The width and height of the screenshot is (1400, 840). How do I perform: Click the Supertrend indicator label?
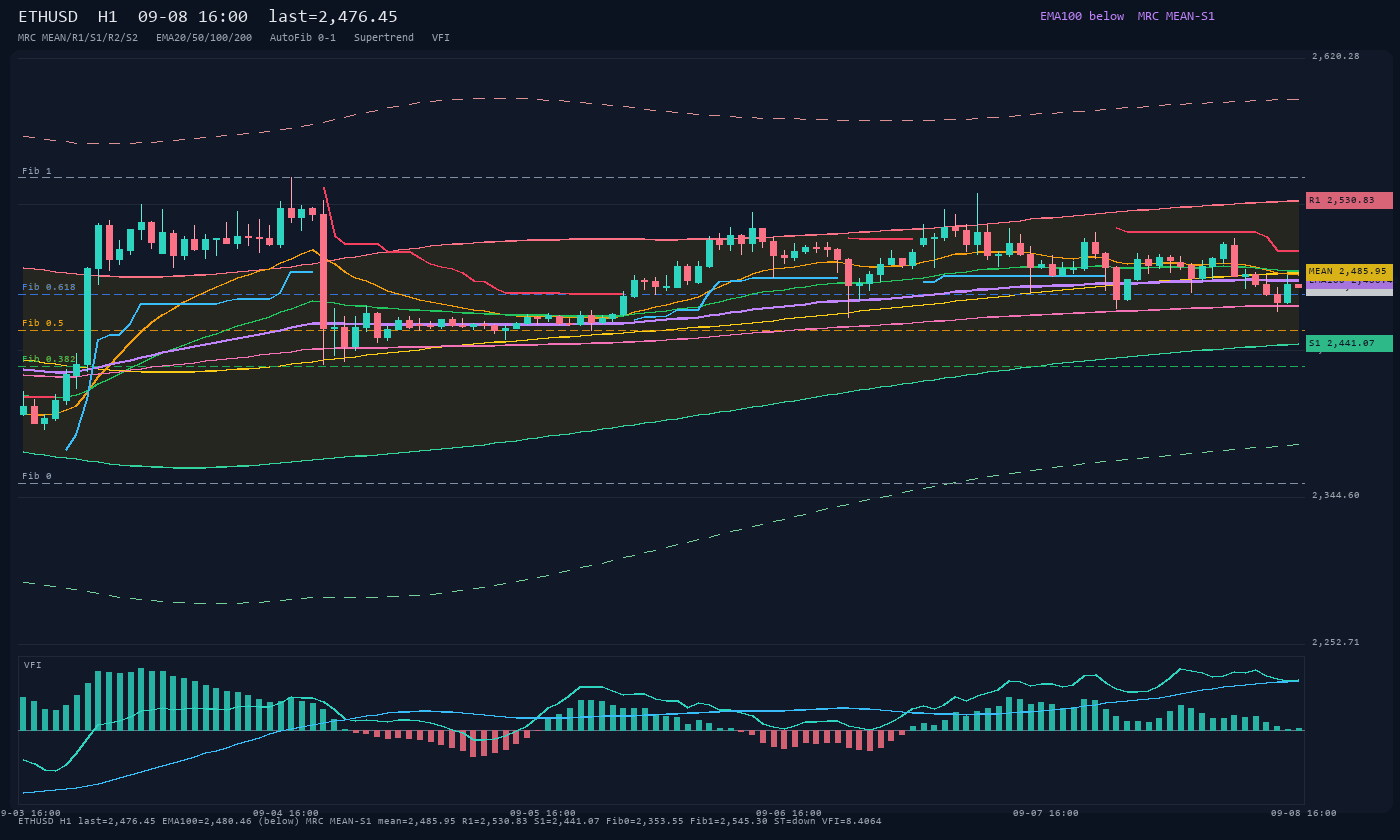[x=384, y=37]
